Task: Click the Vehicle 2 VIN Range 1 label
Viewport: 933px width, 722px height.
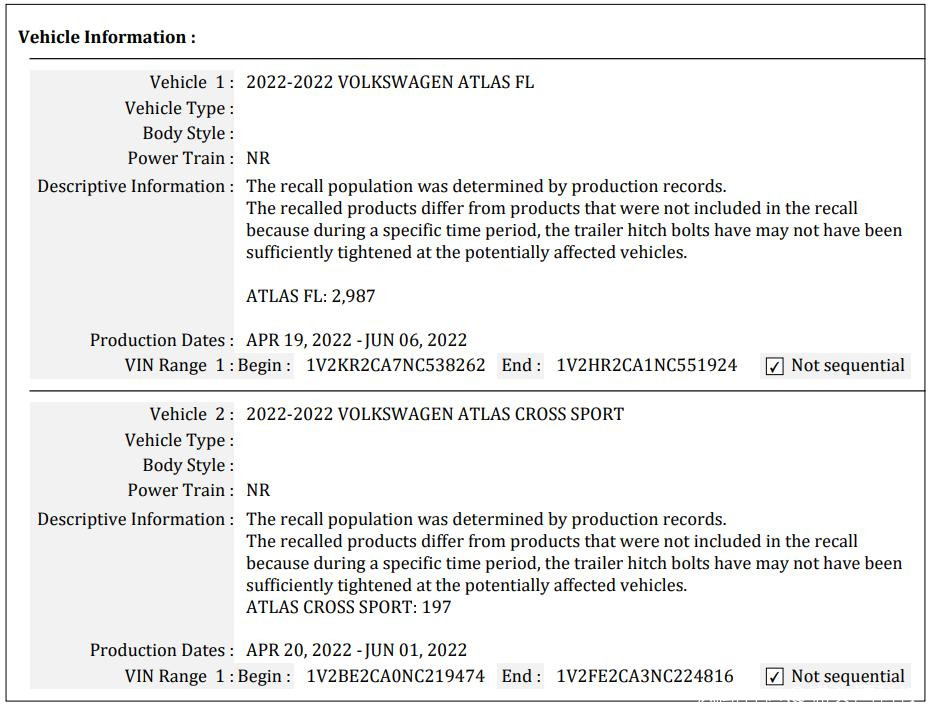Action: click(x=178, y=676)
